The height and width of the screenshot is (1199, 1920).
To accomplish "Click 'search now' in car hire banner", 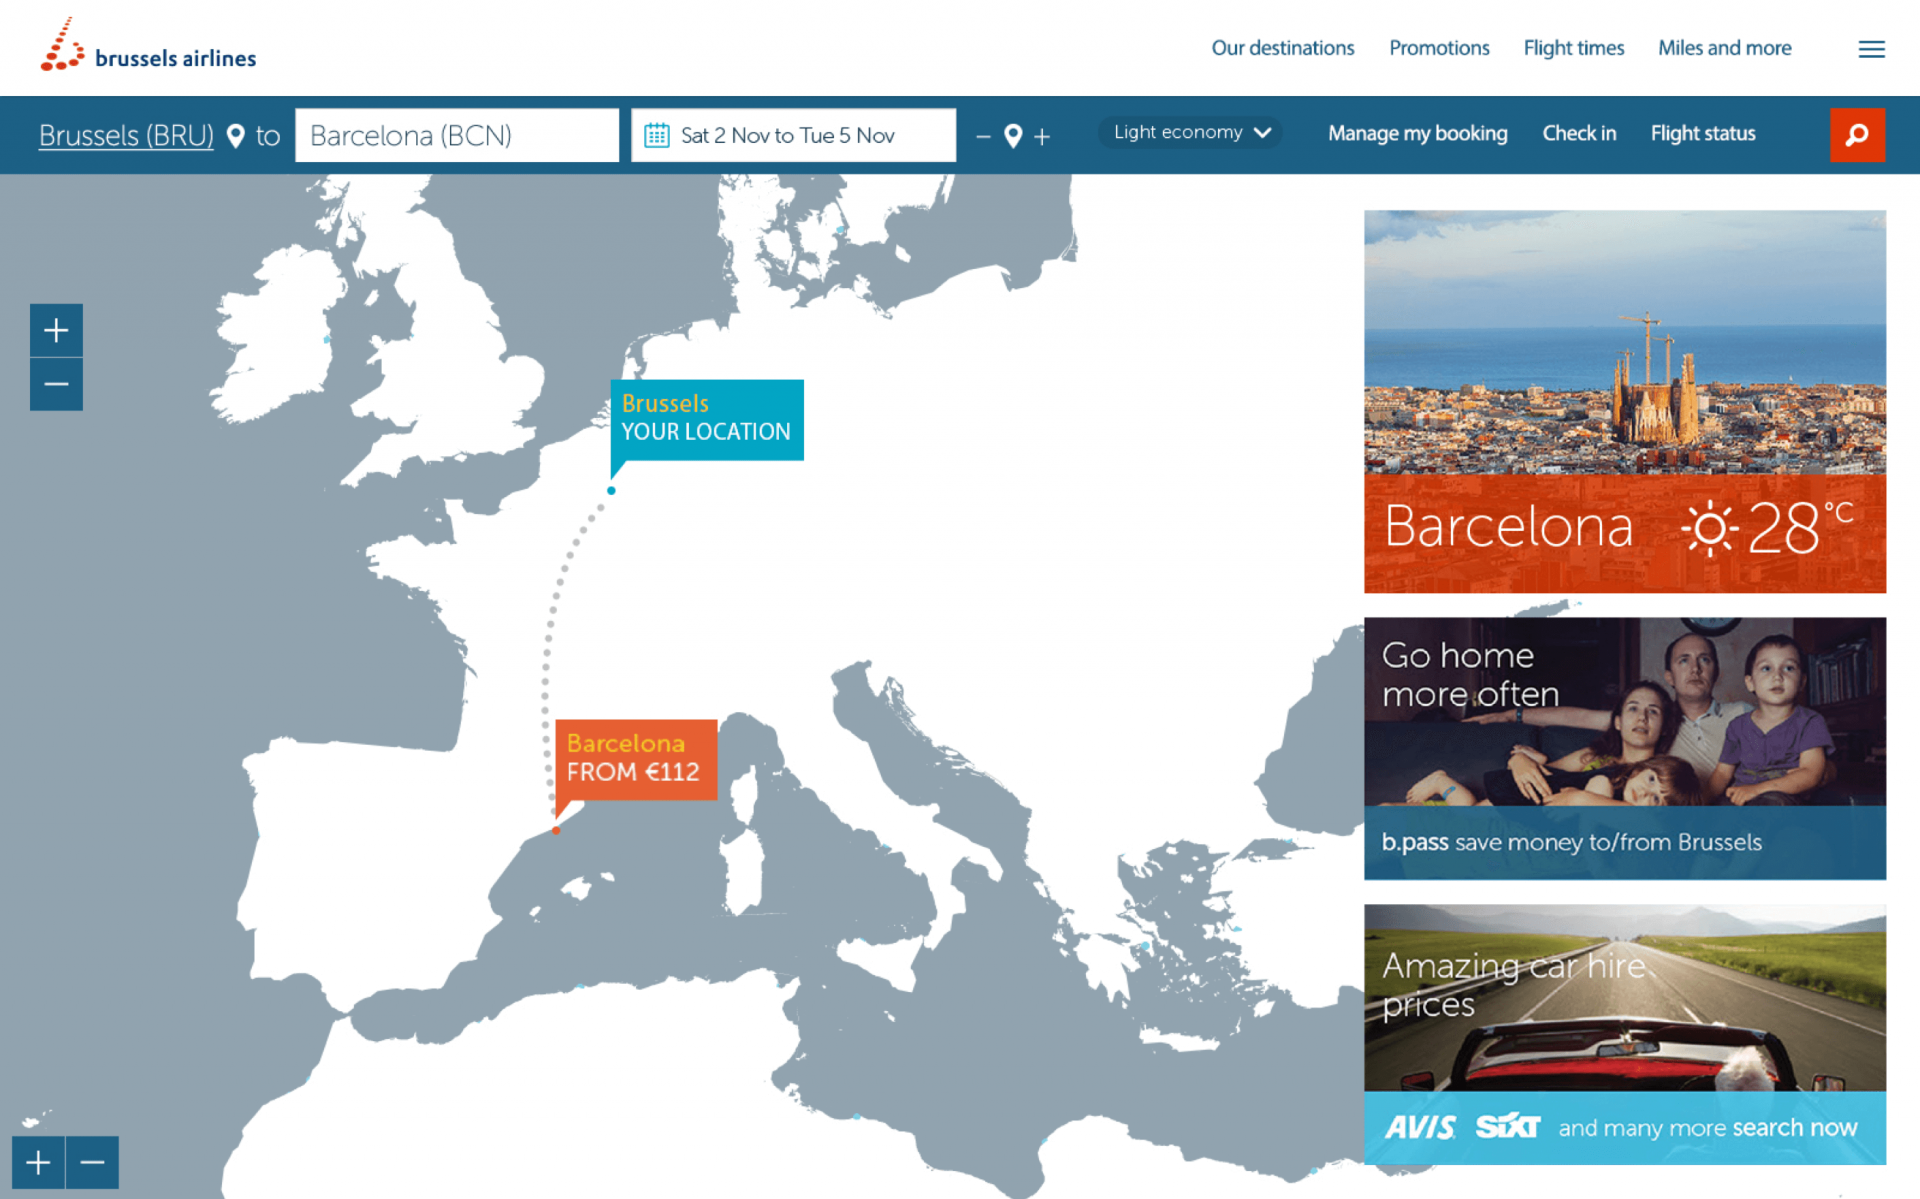I will (x=1794, y=1127).
